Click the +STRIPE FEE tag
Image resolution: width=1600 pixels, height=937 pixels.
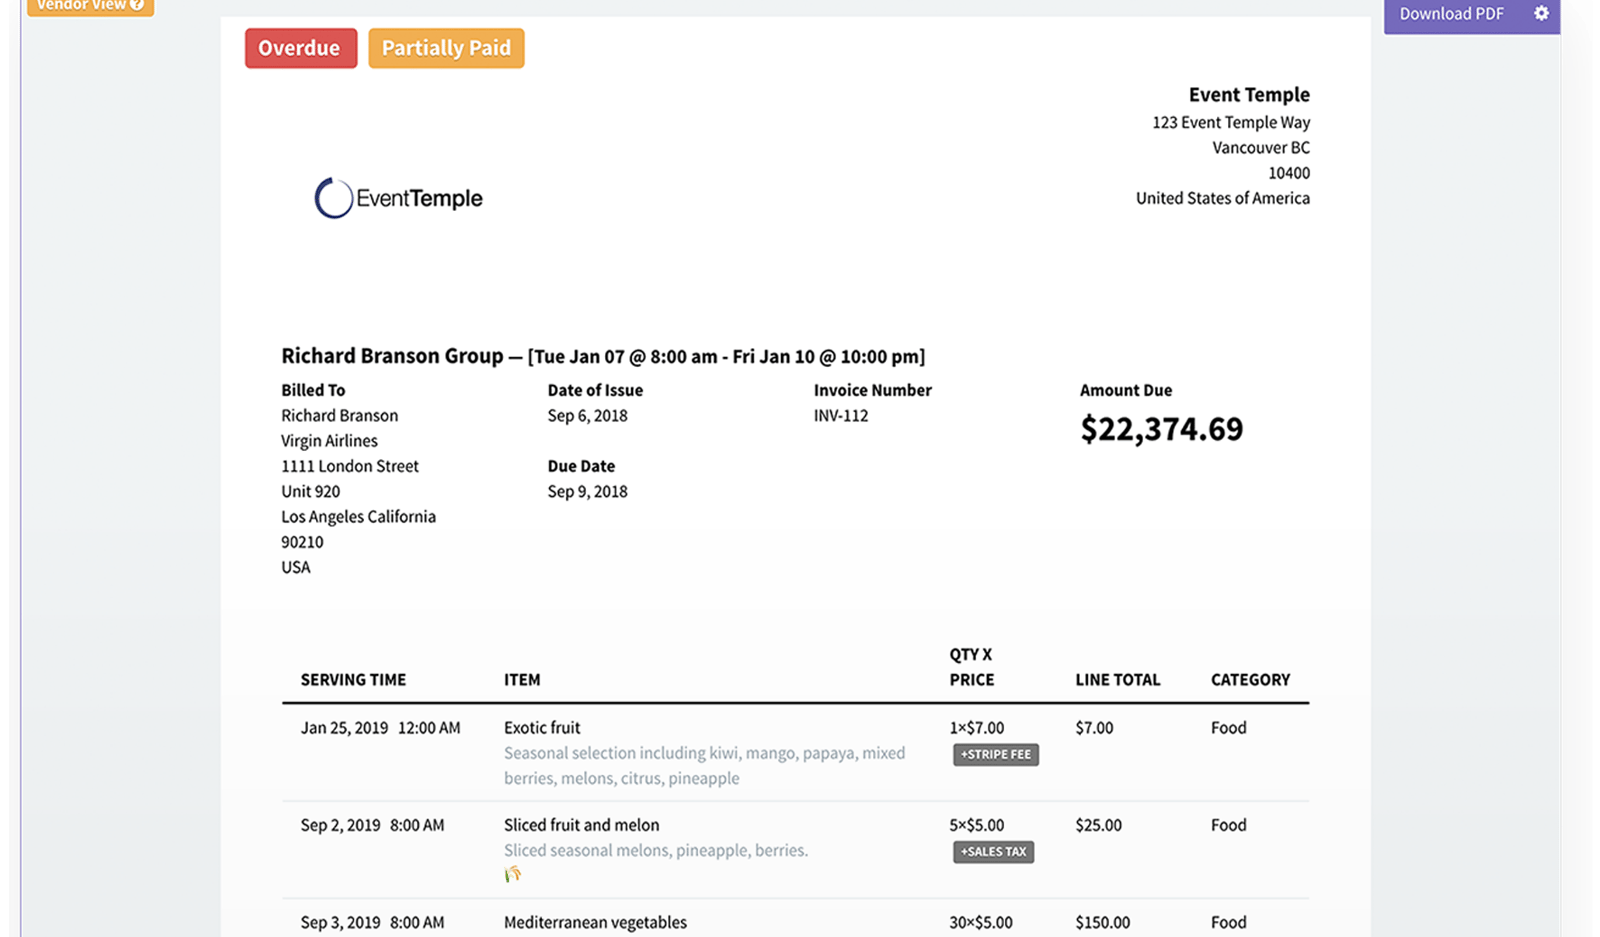pyautogui.click(x=995, y=754)
